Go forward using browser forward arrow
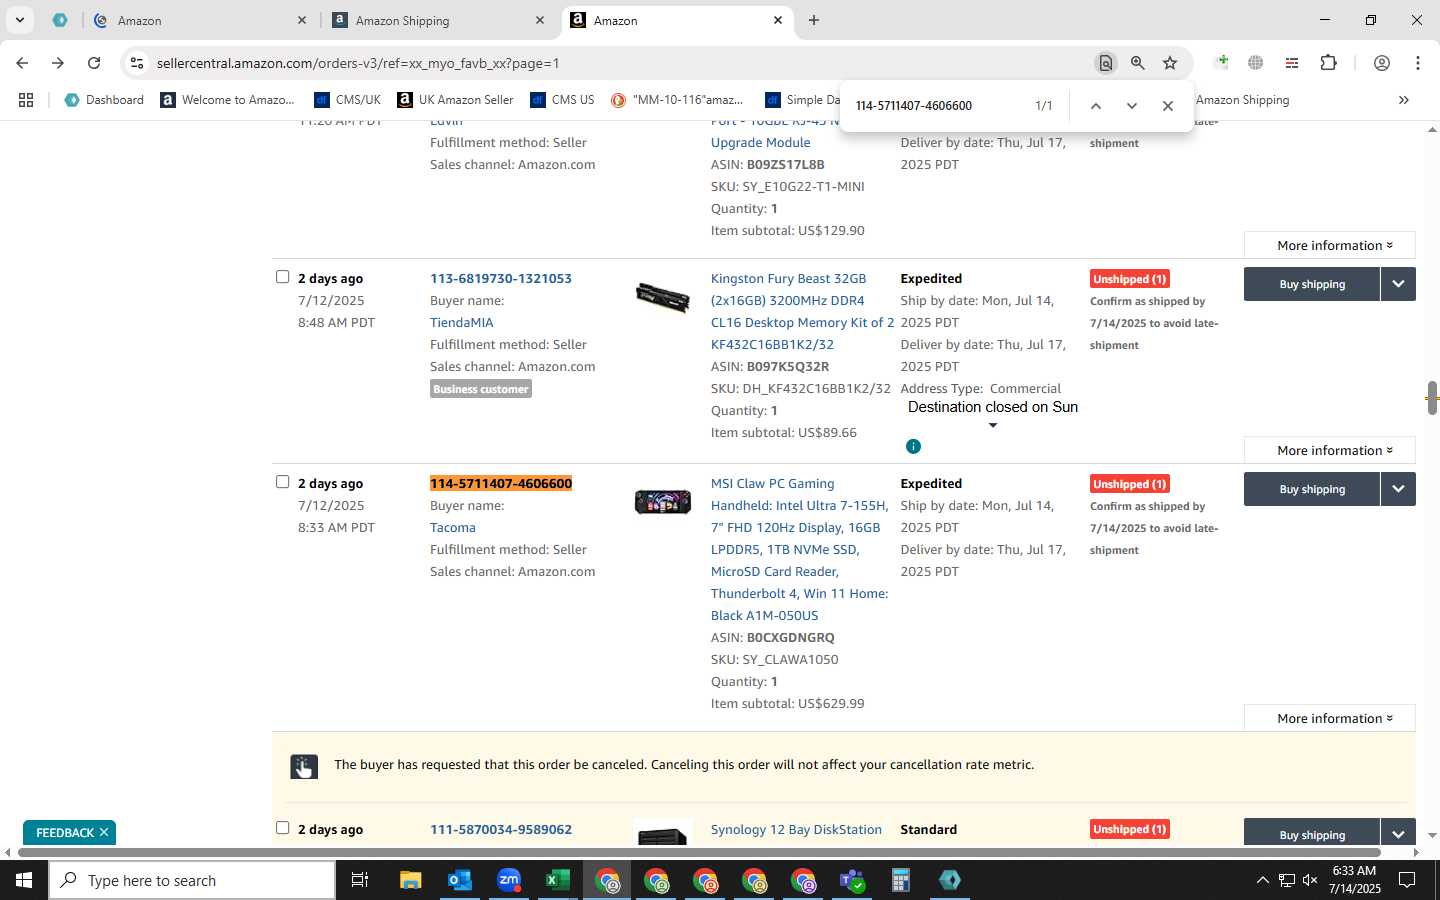This screenshot has width=1440, height=900. click(x=58, y=63)
